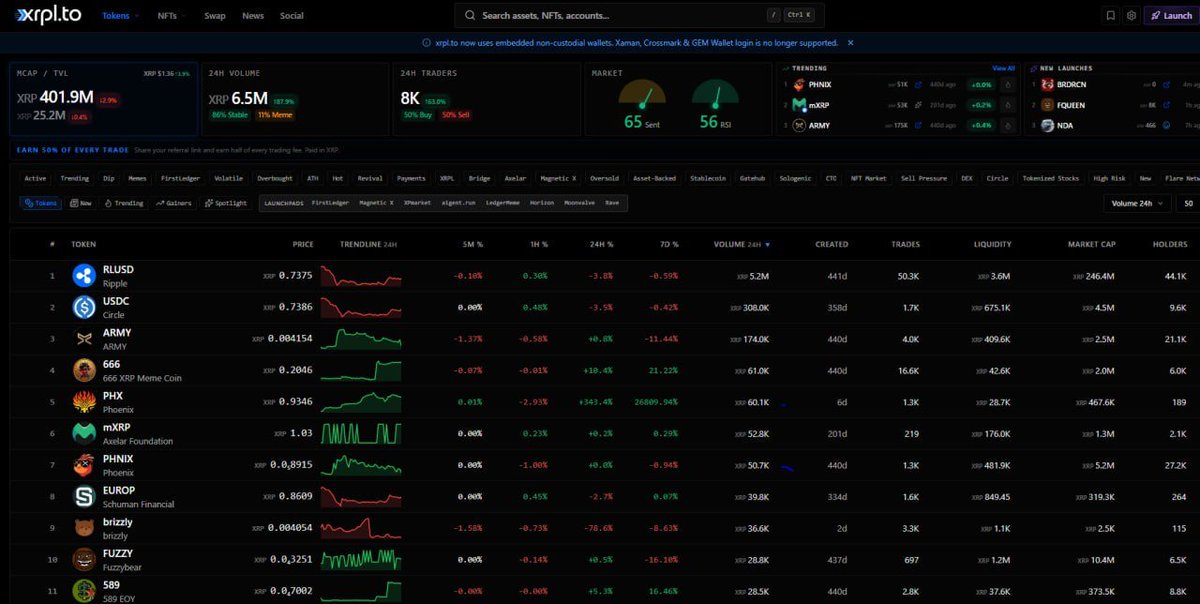
Task: Click the Launch button
Action: (1170, 16)
